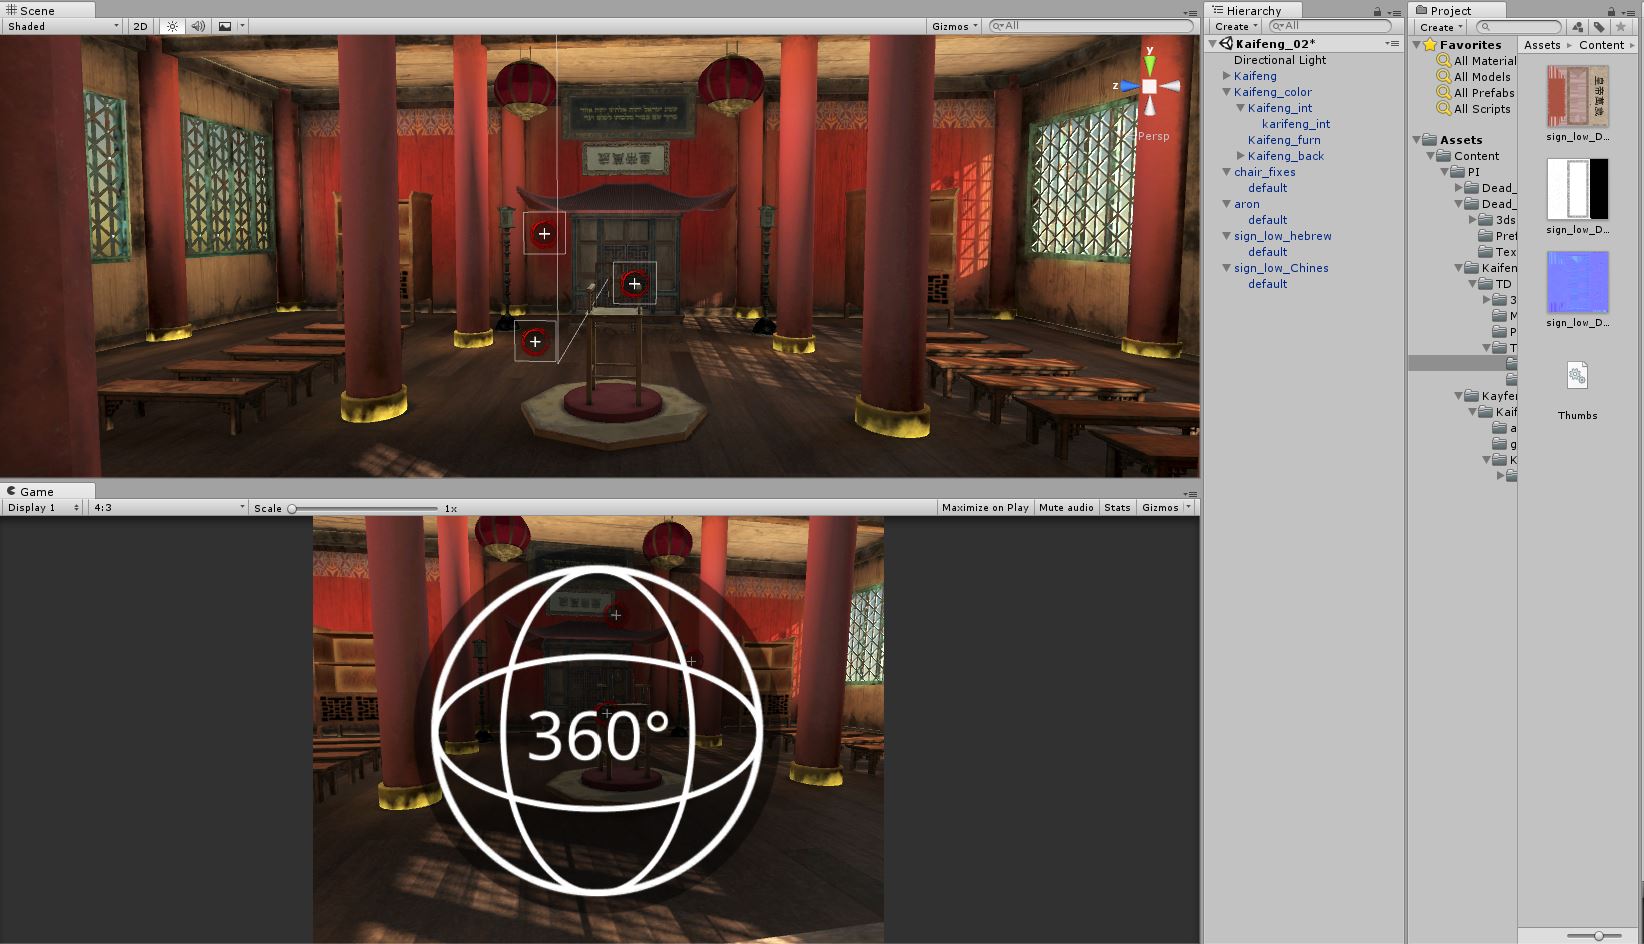
Task: Open Hierarchy Create dropdown
Action: [1236, 27]
